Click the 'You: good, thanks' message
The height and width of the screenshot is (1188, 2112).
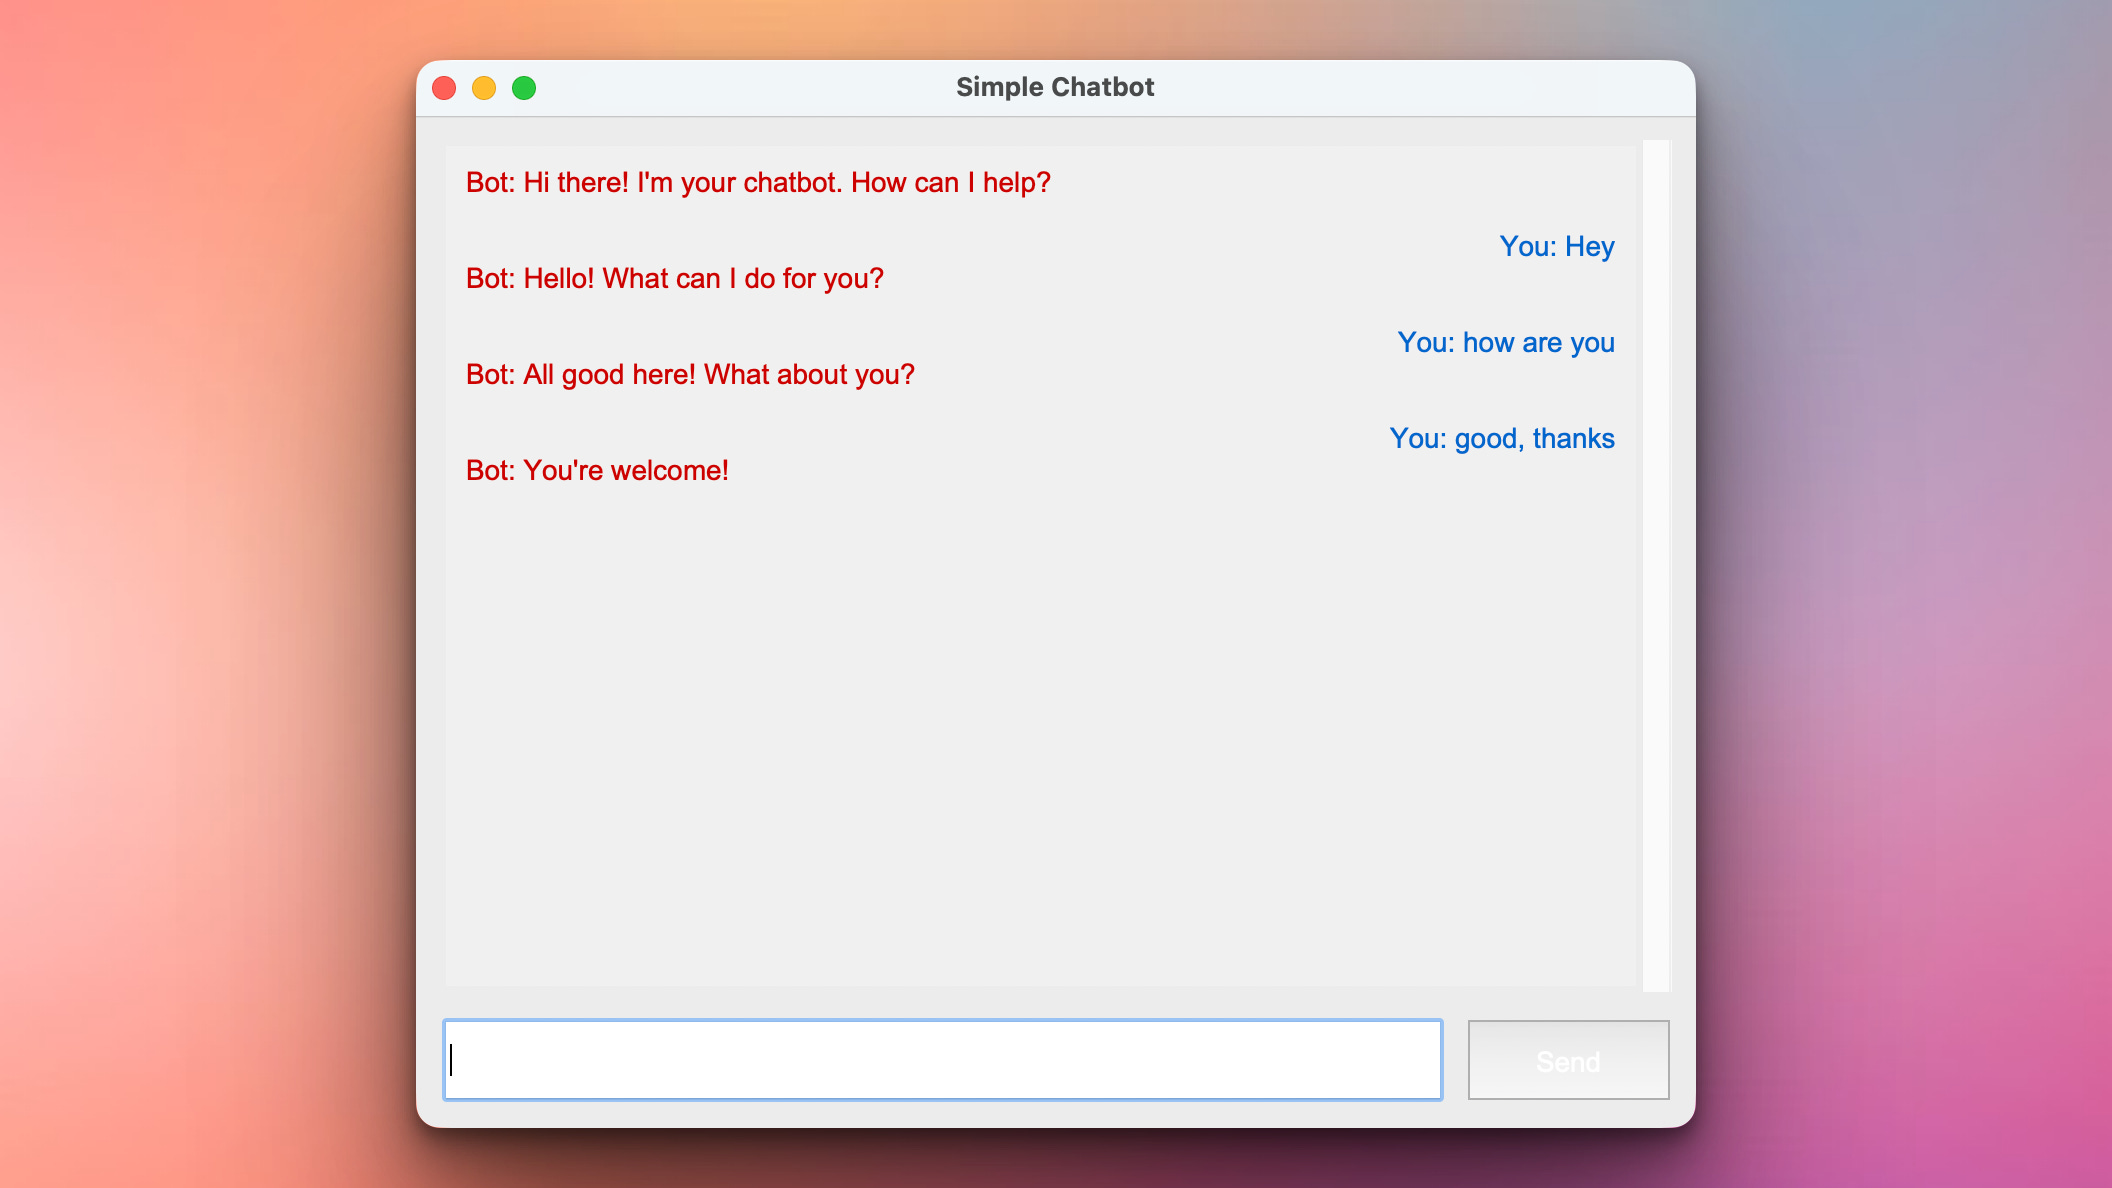click(1501, 439)
